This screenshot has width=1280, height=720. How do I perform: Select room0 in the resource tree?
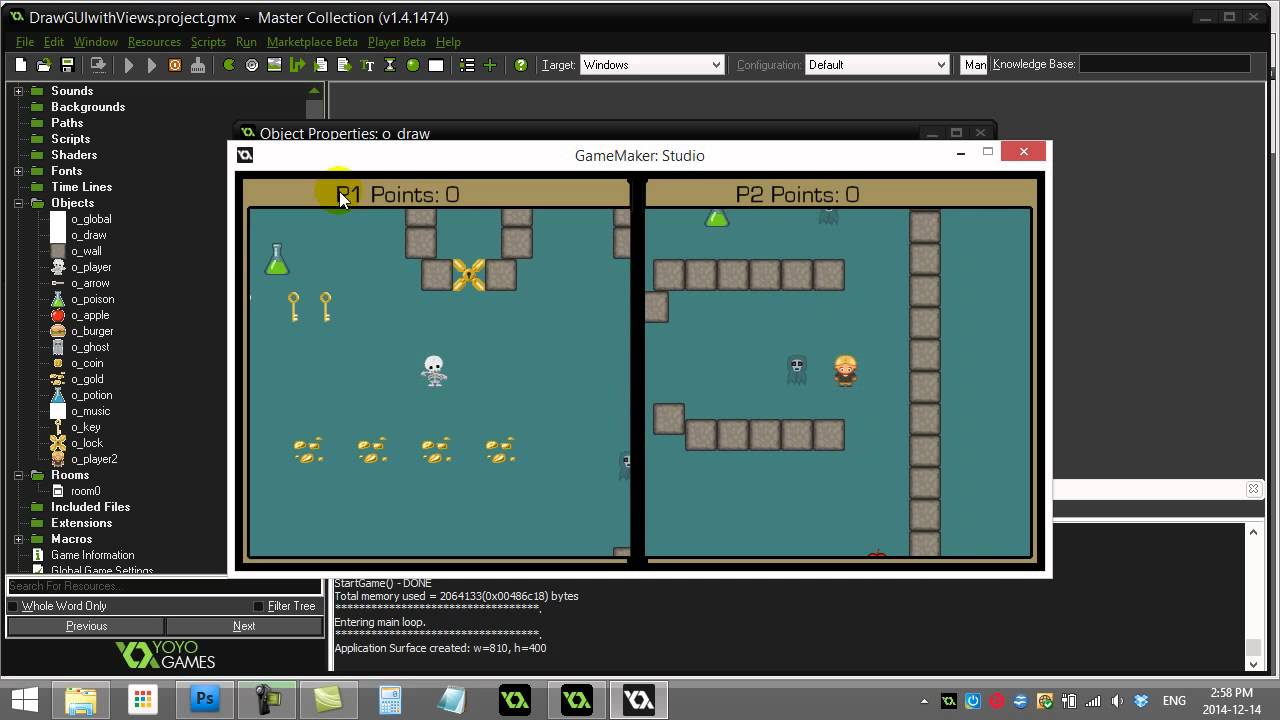pyautogui.click(x=85, y=491)
